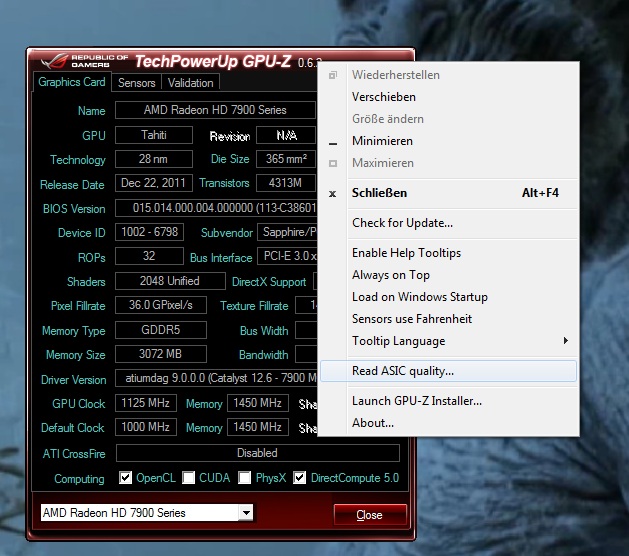Toggle the CUDA checkbox
The height and width of the screenshot is (556, 629).
pyautogui.click(x=189, y=477)
